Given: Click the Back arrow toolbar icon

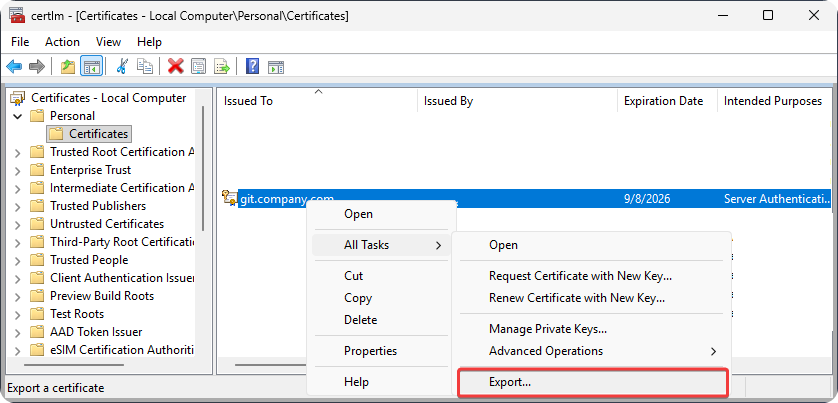Looking at the screenshot, I should tap(14, 67).
